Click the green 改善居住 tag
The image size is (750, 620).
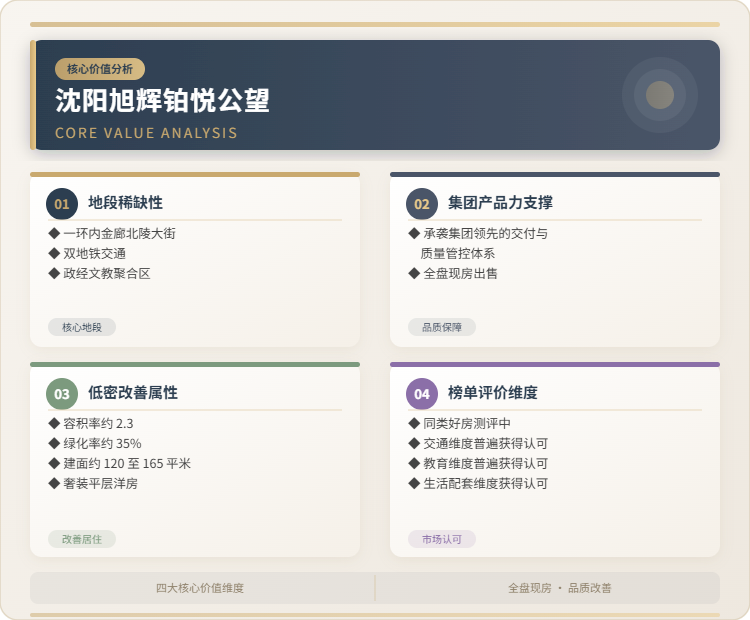pyautogui.click(x=82, y=539)
